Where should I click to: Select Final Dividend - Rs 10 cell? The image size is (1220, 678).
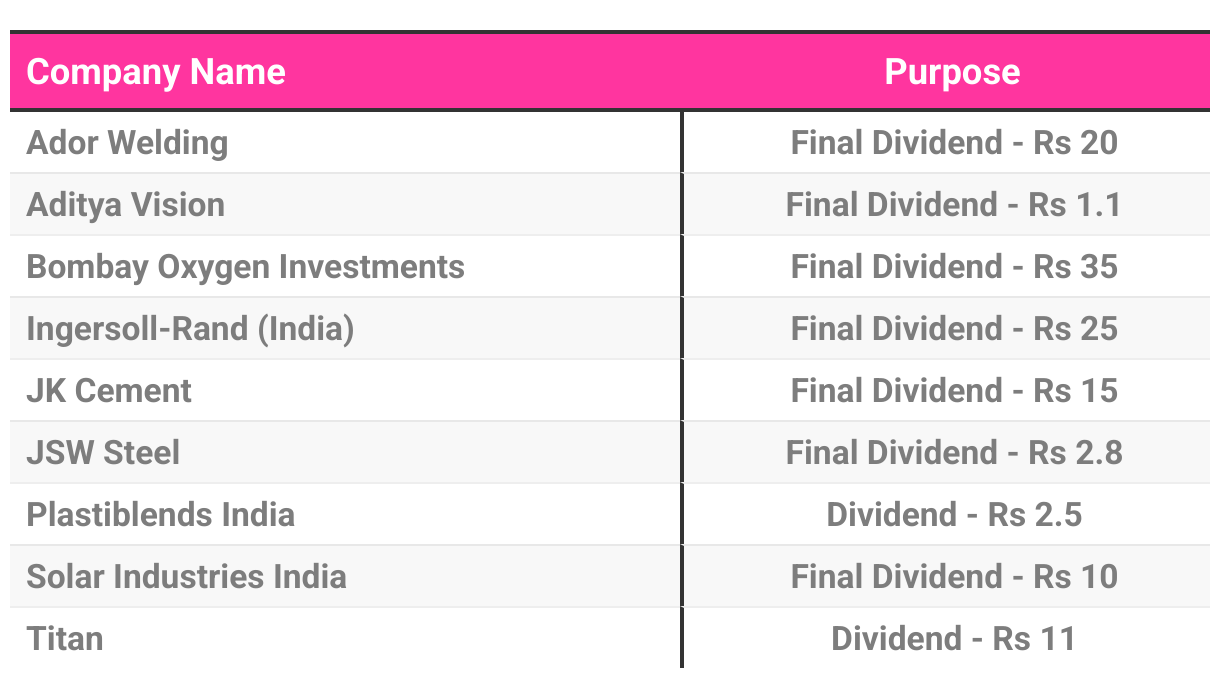point(954,577)
